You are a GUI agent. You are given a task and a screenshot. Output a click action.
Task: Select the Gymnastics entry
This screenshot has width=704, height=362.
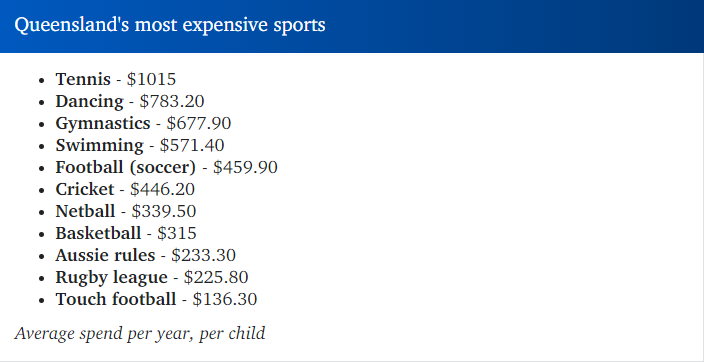tap(143, 124)
